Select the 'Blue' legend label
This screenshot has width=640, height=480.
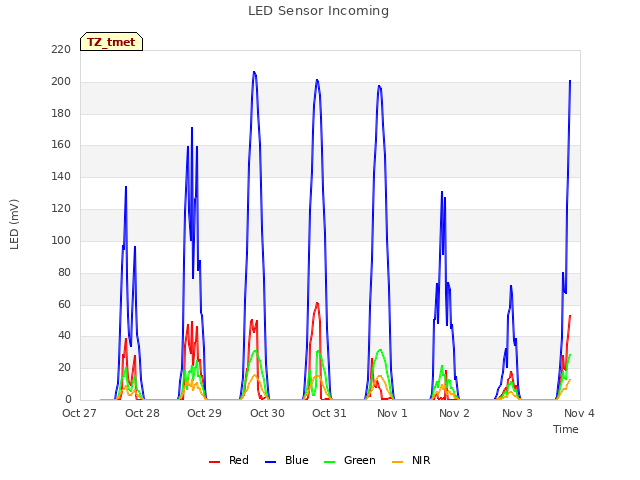click(297, 460)
